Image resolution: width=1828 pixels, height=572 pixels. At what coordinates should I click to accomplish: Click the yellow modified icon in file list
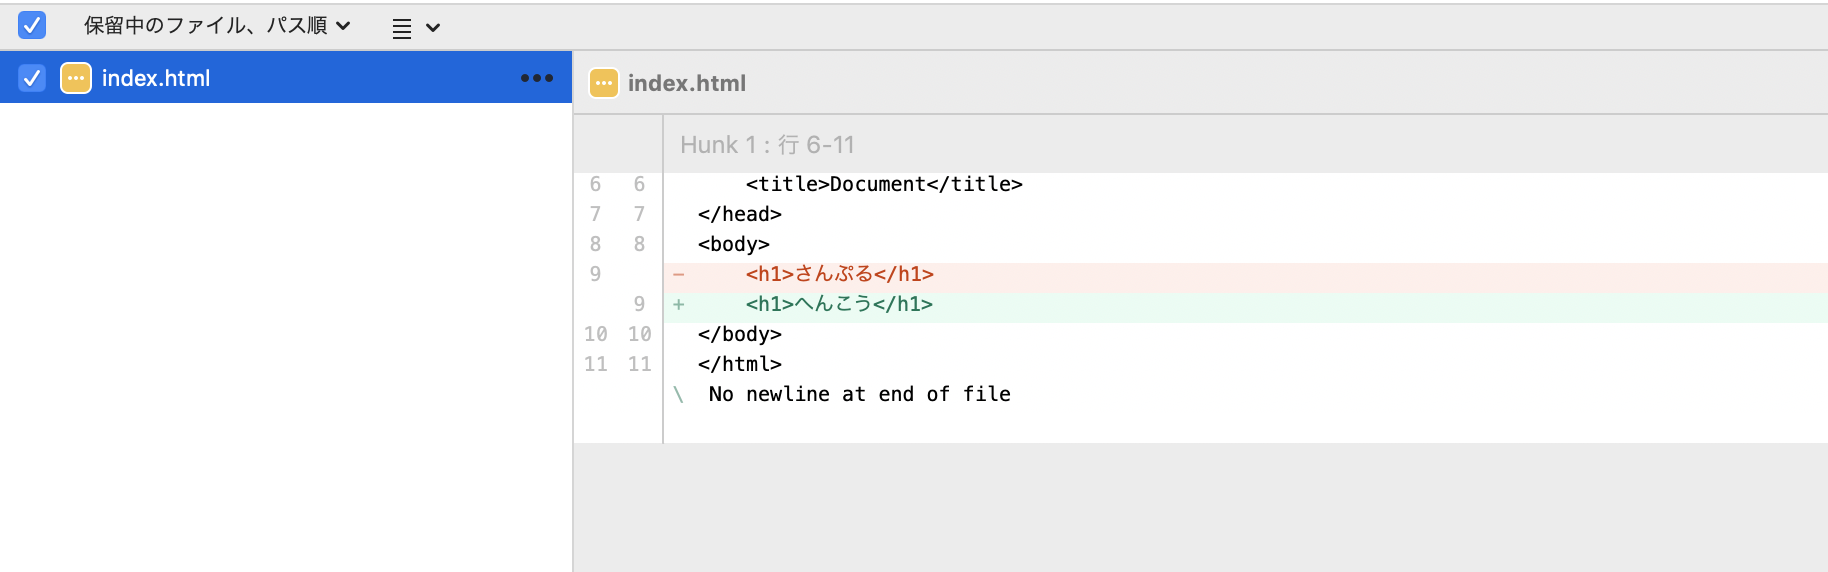76,78
